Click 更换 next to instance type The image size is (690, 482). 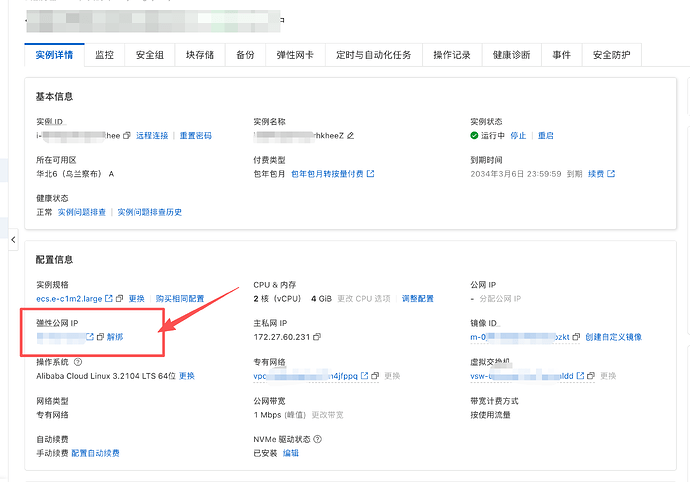pyautogui.click(x=137, y=298)
